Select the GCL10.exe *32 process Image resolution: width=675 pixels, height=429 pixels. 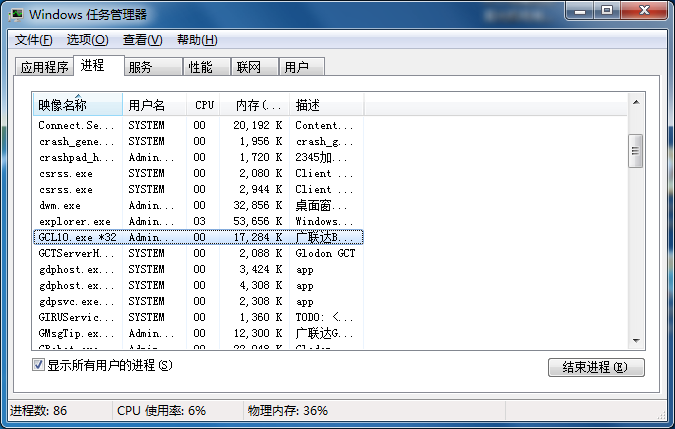(198, 237)
